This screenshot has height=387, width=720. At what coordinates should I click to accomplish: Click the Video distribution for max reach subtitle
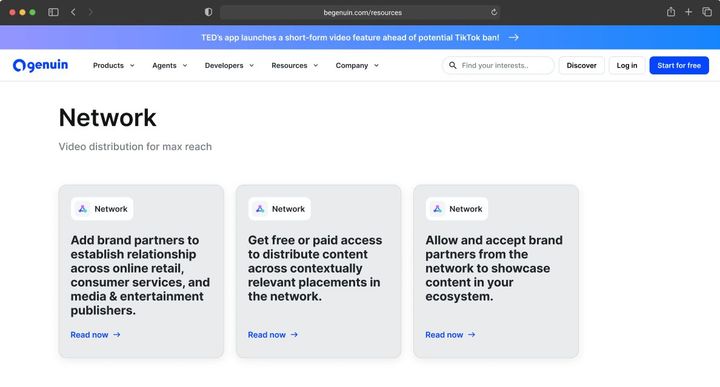(x=135, y=146)
